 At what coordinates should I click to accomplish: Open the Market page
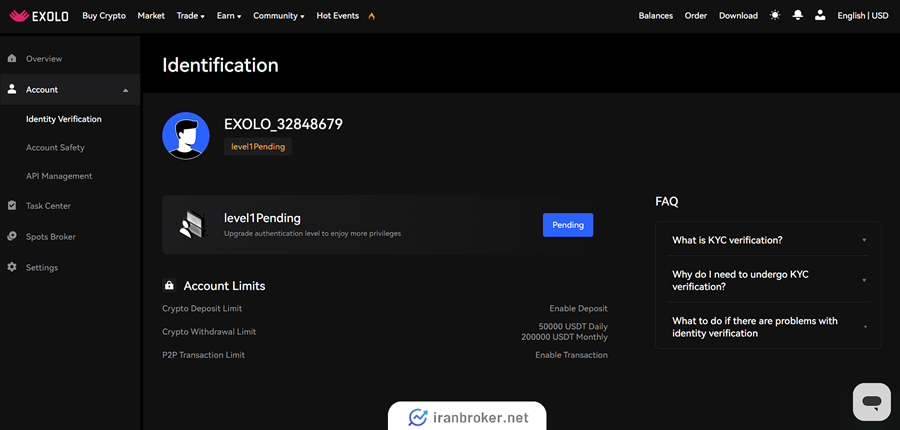(x=151, y=16)
